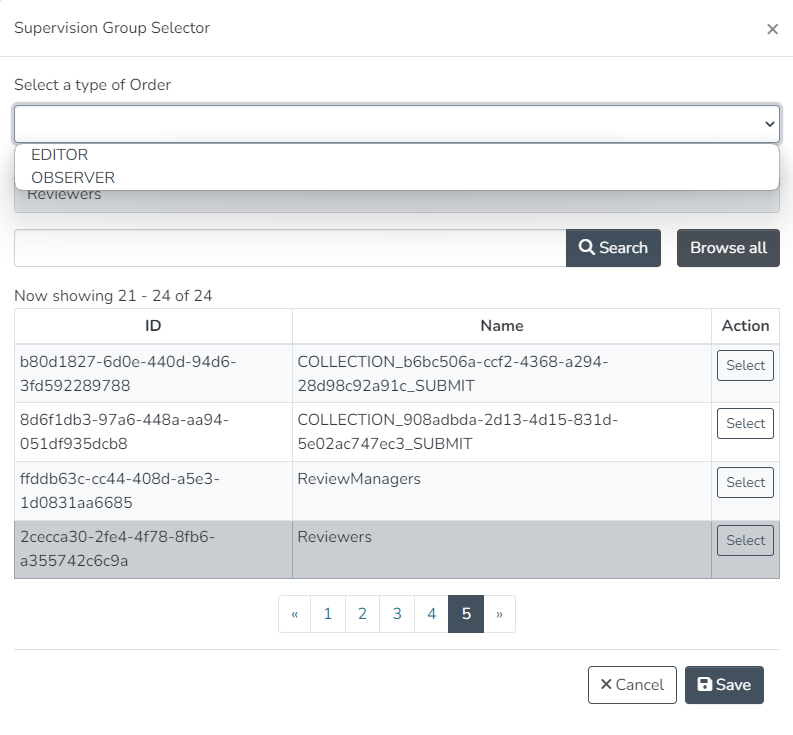Jump to page 2 of results
This screenshot has width=793, height=735.
click(362, 614)
